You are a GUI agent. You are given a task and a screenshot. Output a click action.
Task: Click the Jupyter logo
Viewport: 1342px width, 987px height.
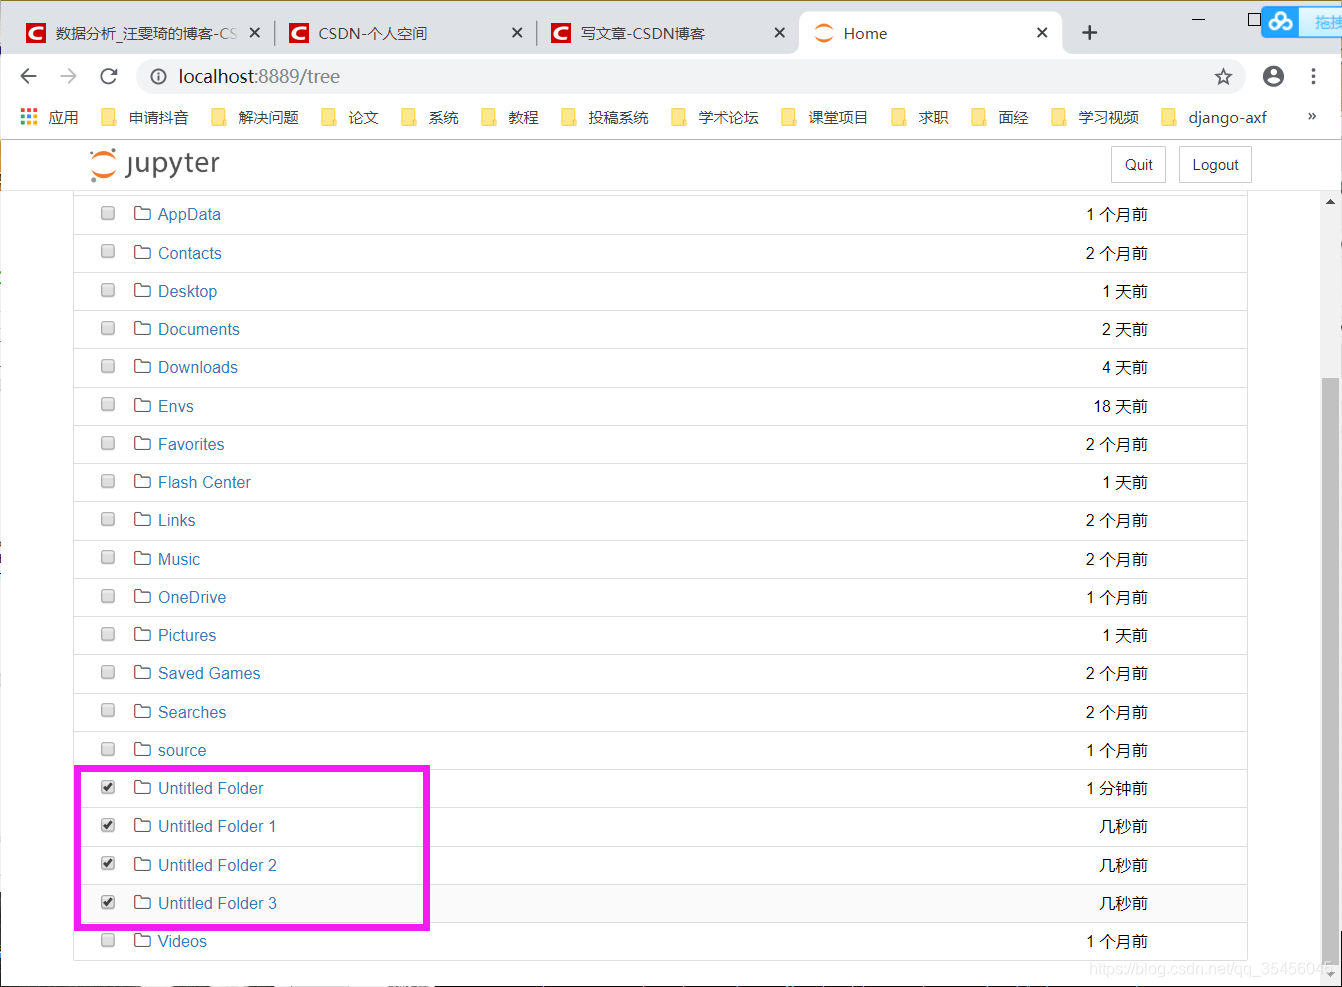[x=155, y=164]
